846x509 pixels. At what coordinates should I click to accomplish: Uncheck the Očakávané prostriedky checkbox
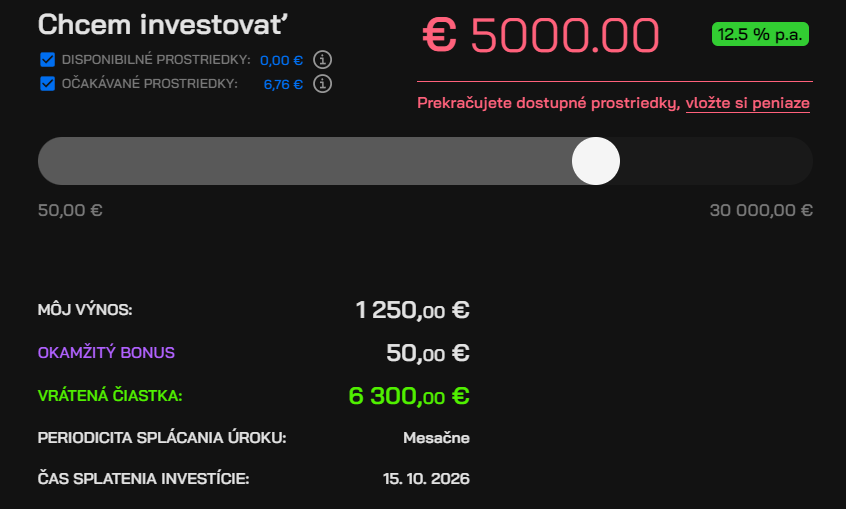[x=47, y=84]
